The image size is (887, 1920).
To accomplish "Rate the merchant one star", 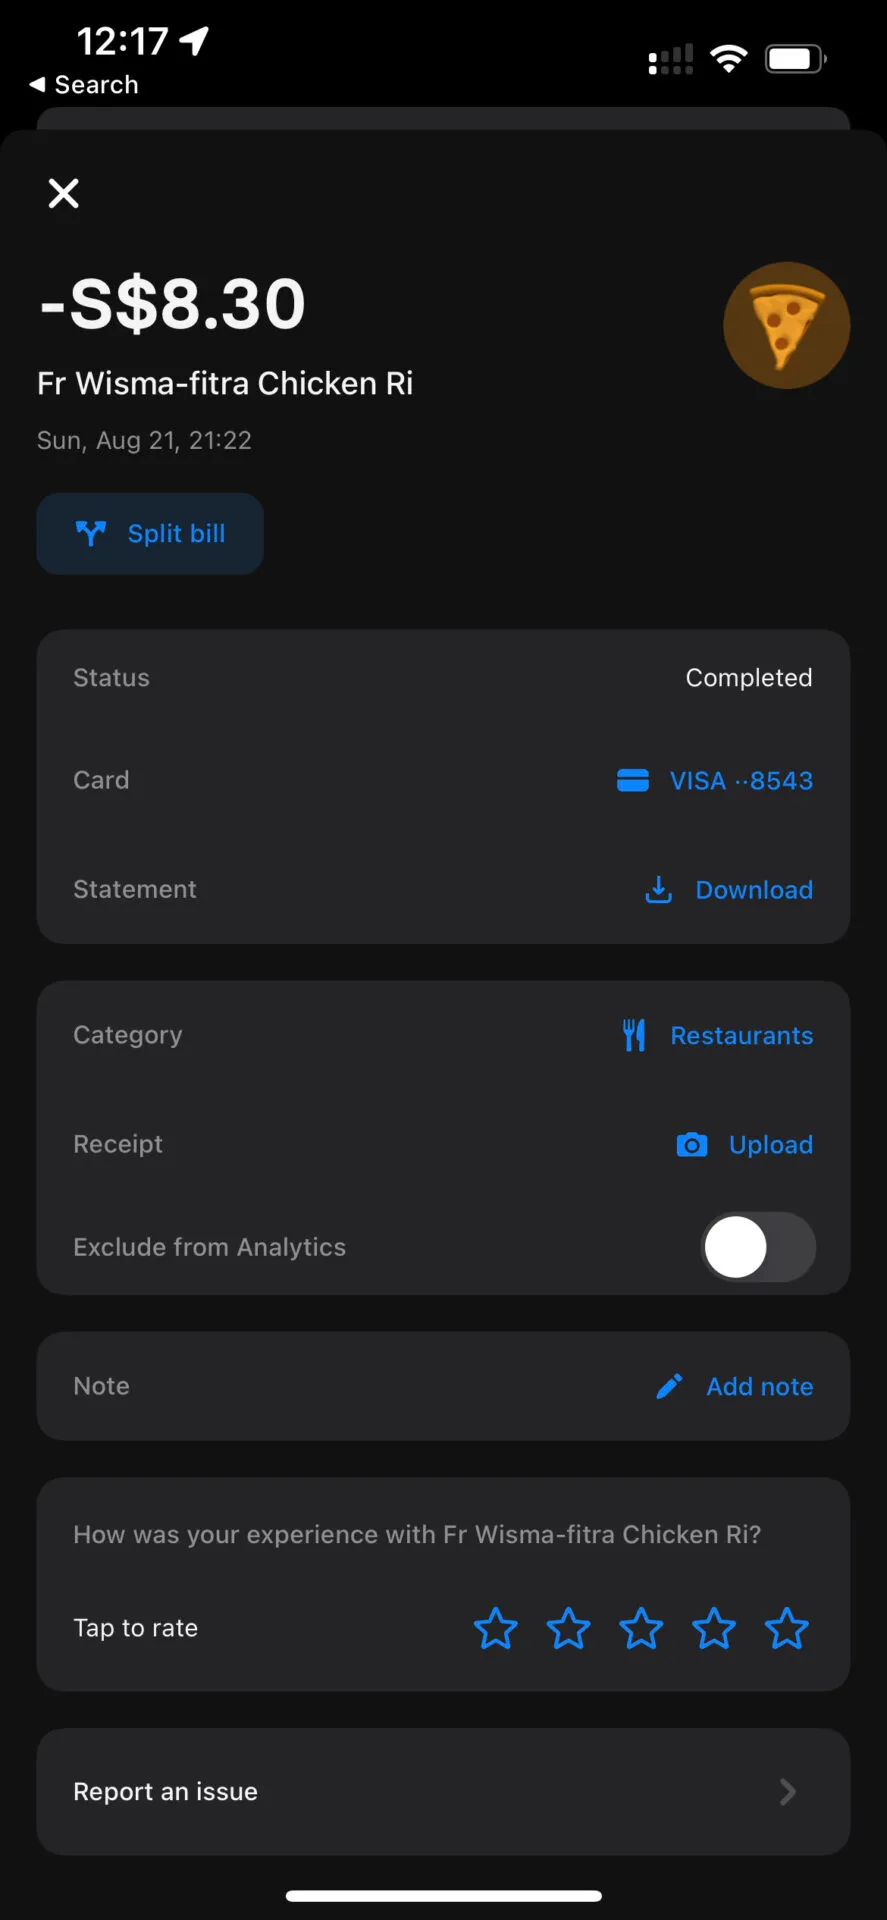I will (495, 1628).
